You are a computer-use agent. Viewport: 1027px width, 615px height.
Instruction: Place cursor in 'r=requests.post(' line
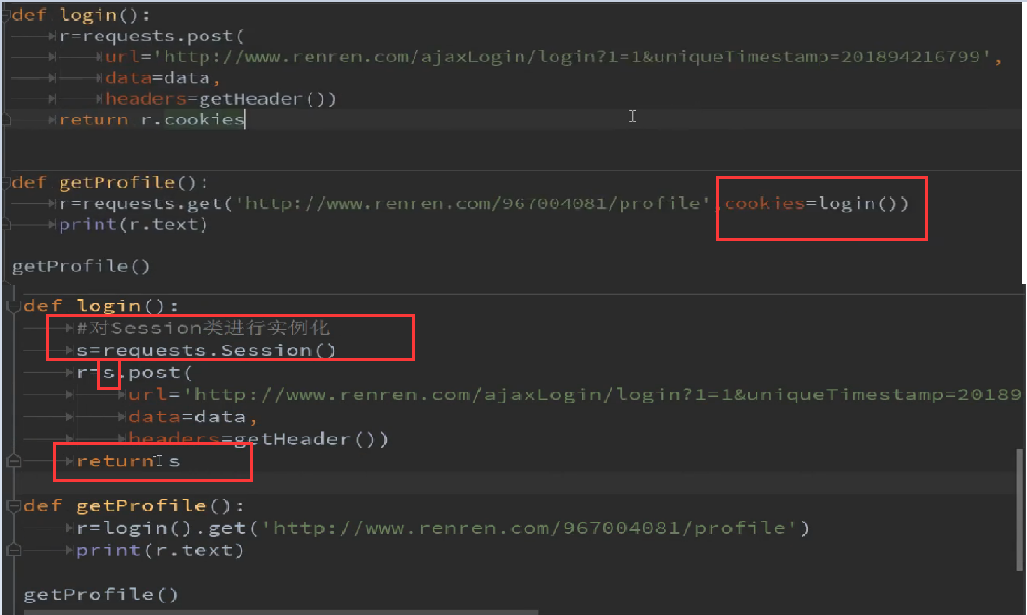point(152,36)
